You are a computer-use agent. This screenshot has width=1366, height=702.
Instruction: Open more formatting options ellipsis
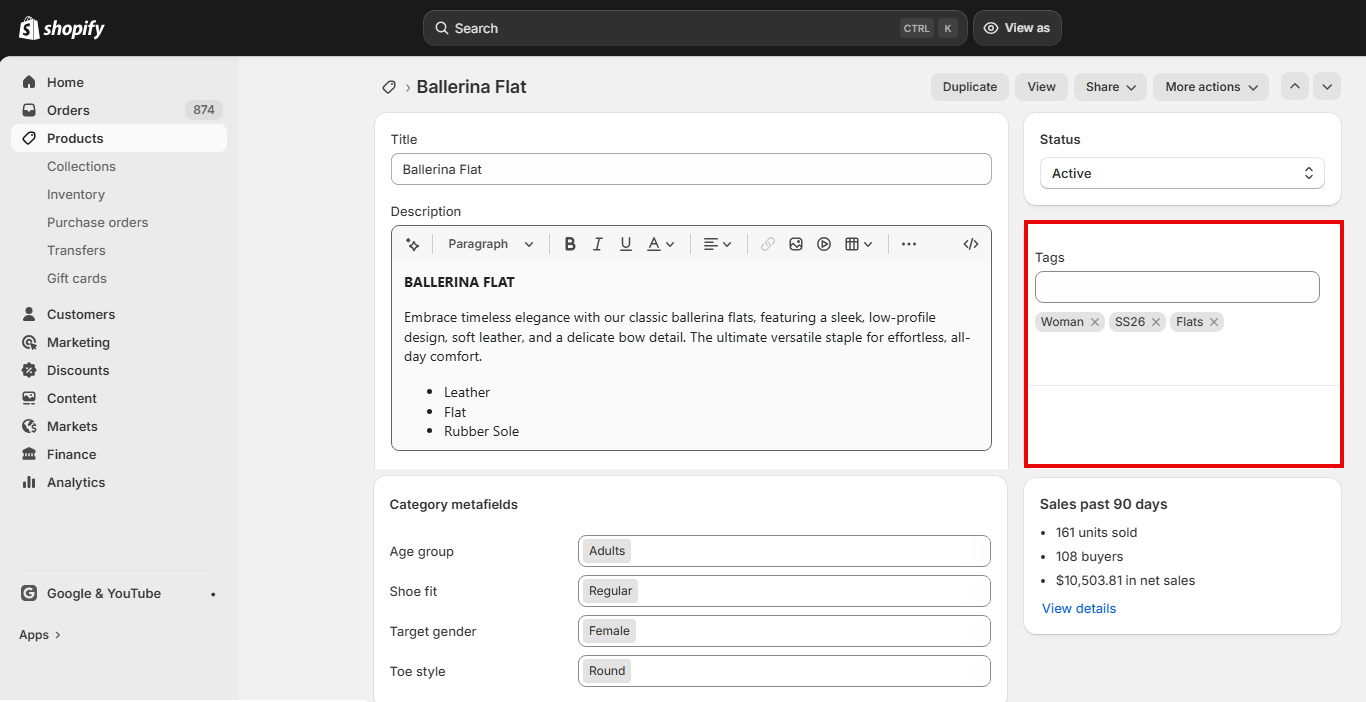coord(909,244)
